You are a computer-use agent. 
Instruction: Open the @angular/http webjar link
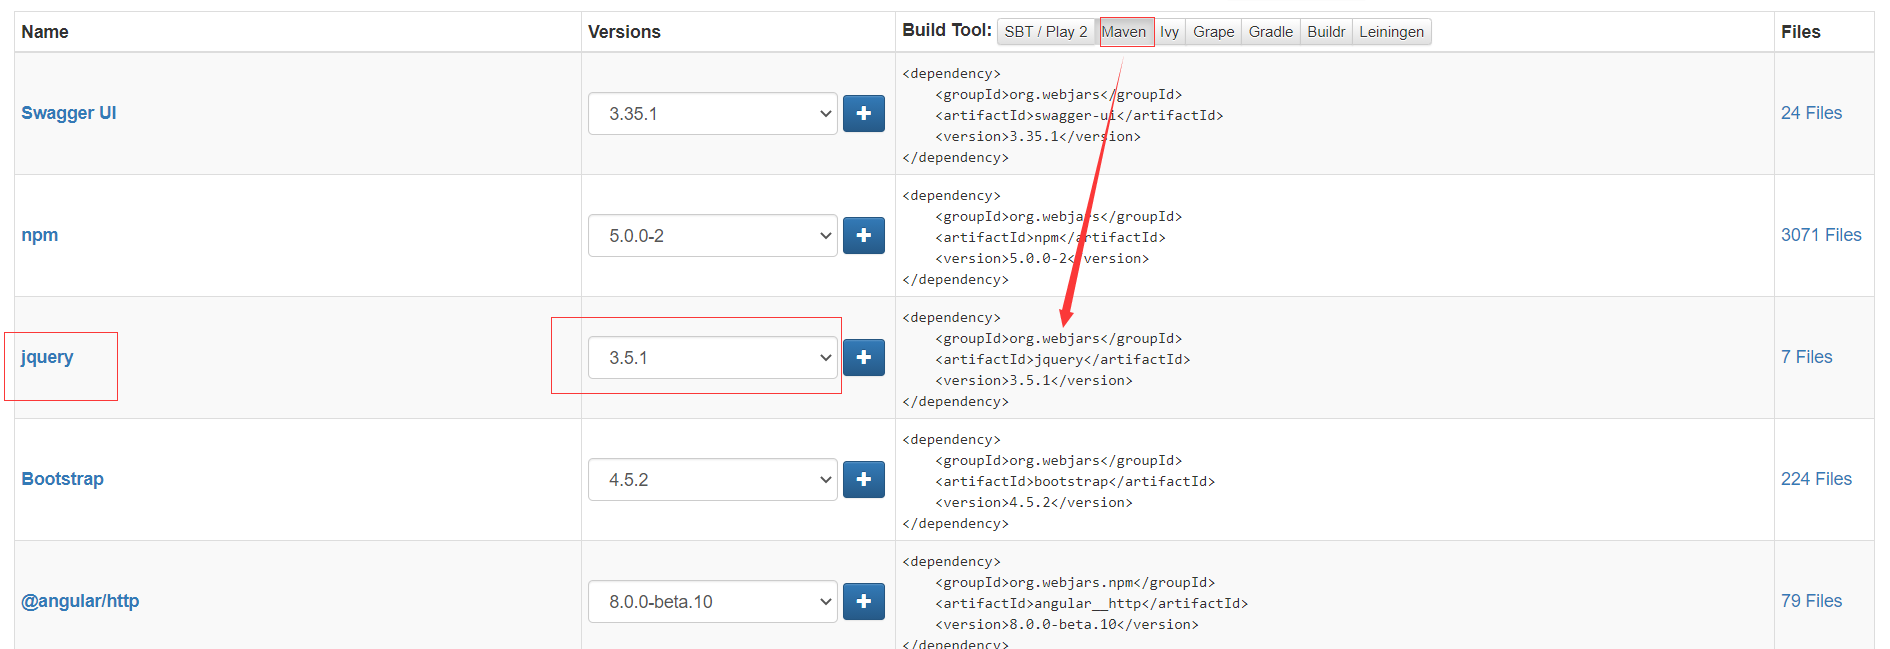[80, 601]
